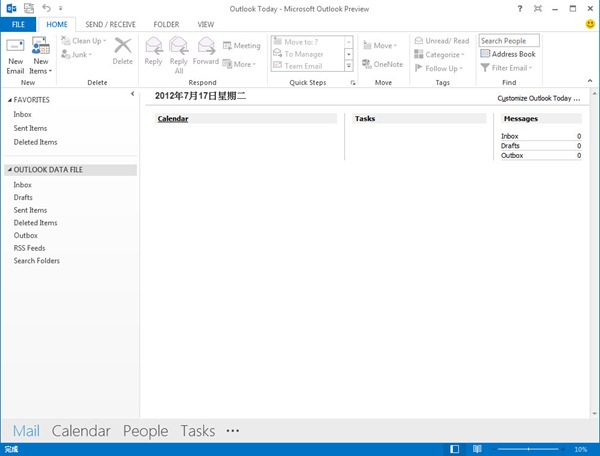Click the Reply All icon

pyautogui.click(x=179, y=46)
